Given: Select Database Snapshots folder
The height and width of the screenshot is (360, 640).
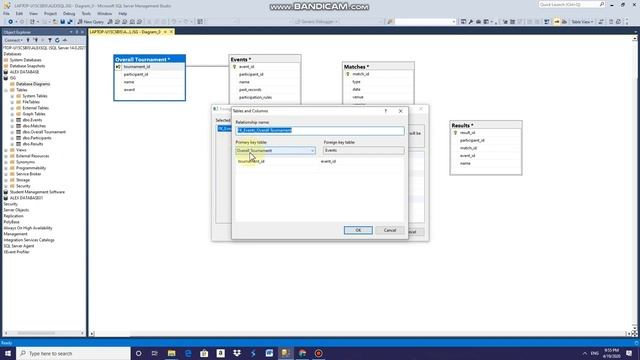Looking at the screenshot, I should pos(27,66).
